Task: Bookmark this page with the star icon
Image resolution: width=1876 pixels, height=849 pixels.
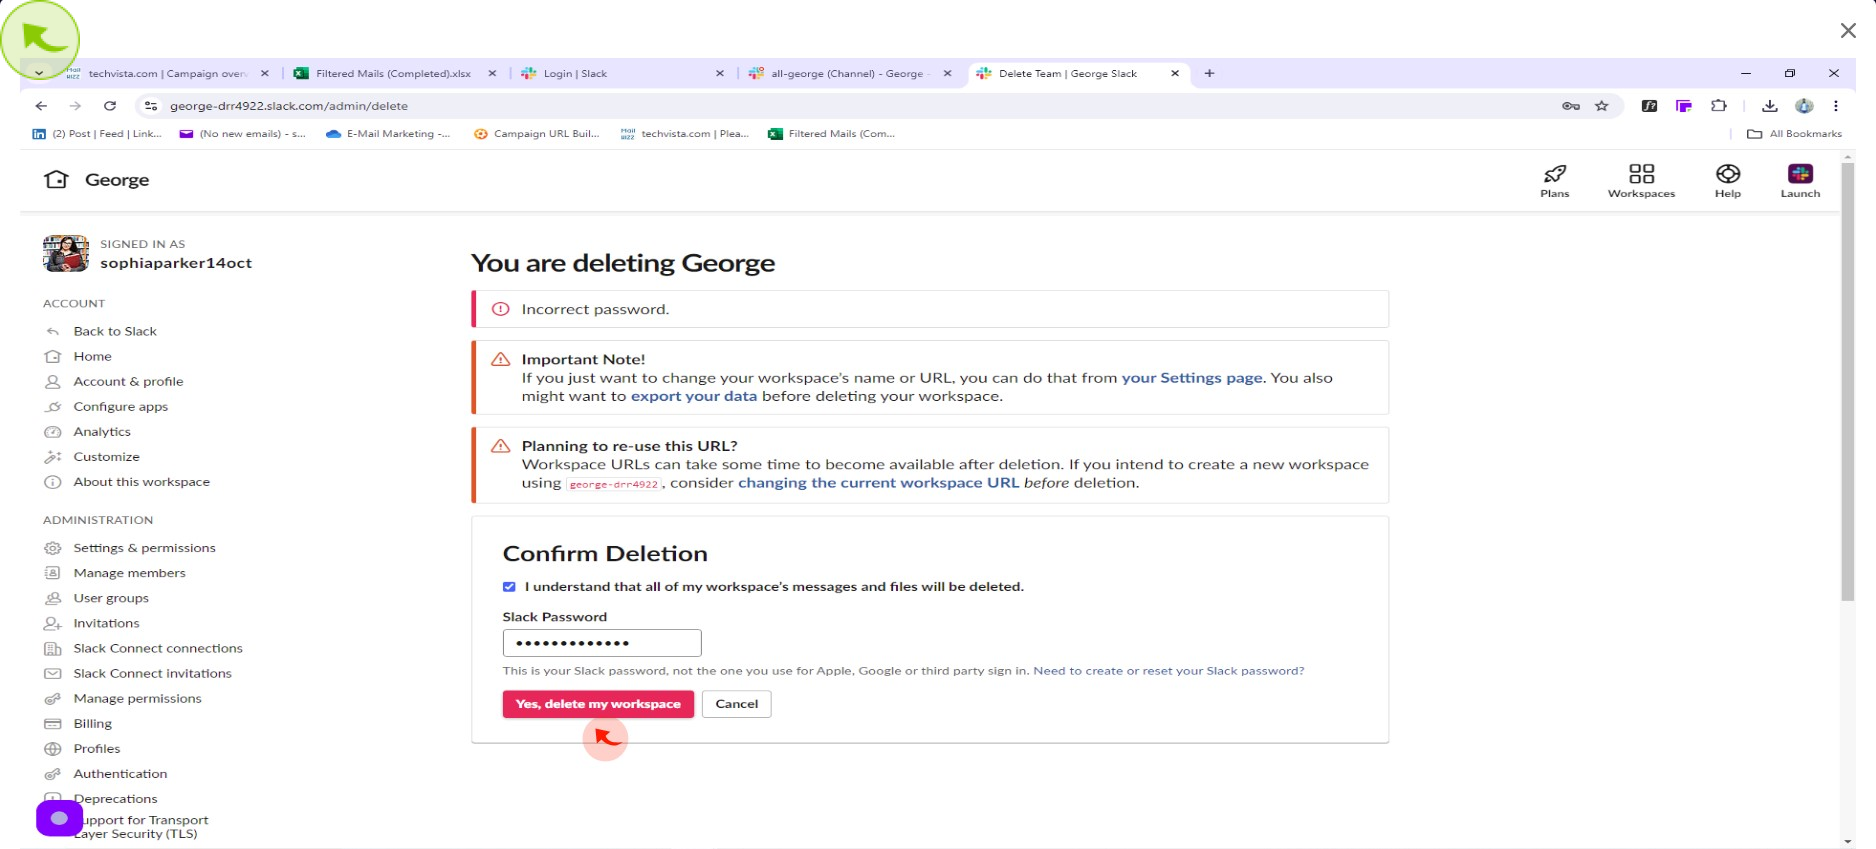Action: click(1601, 105)
